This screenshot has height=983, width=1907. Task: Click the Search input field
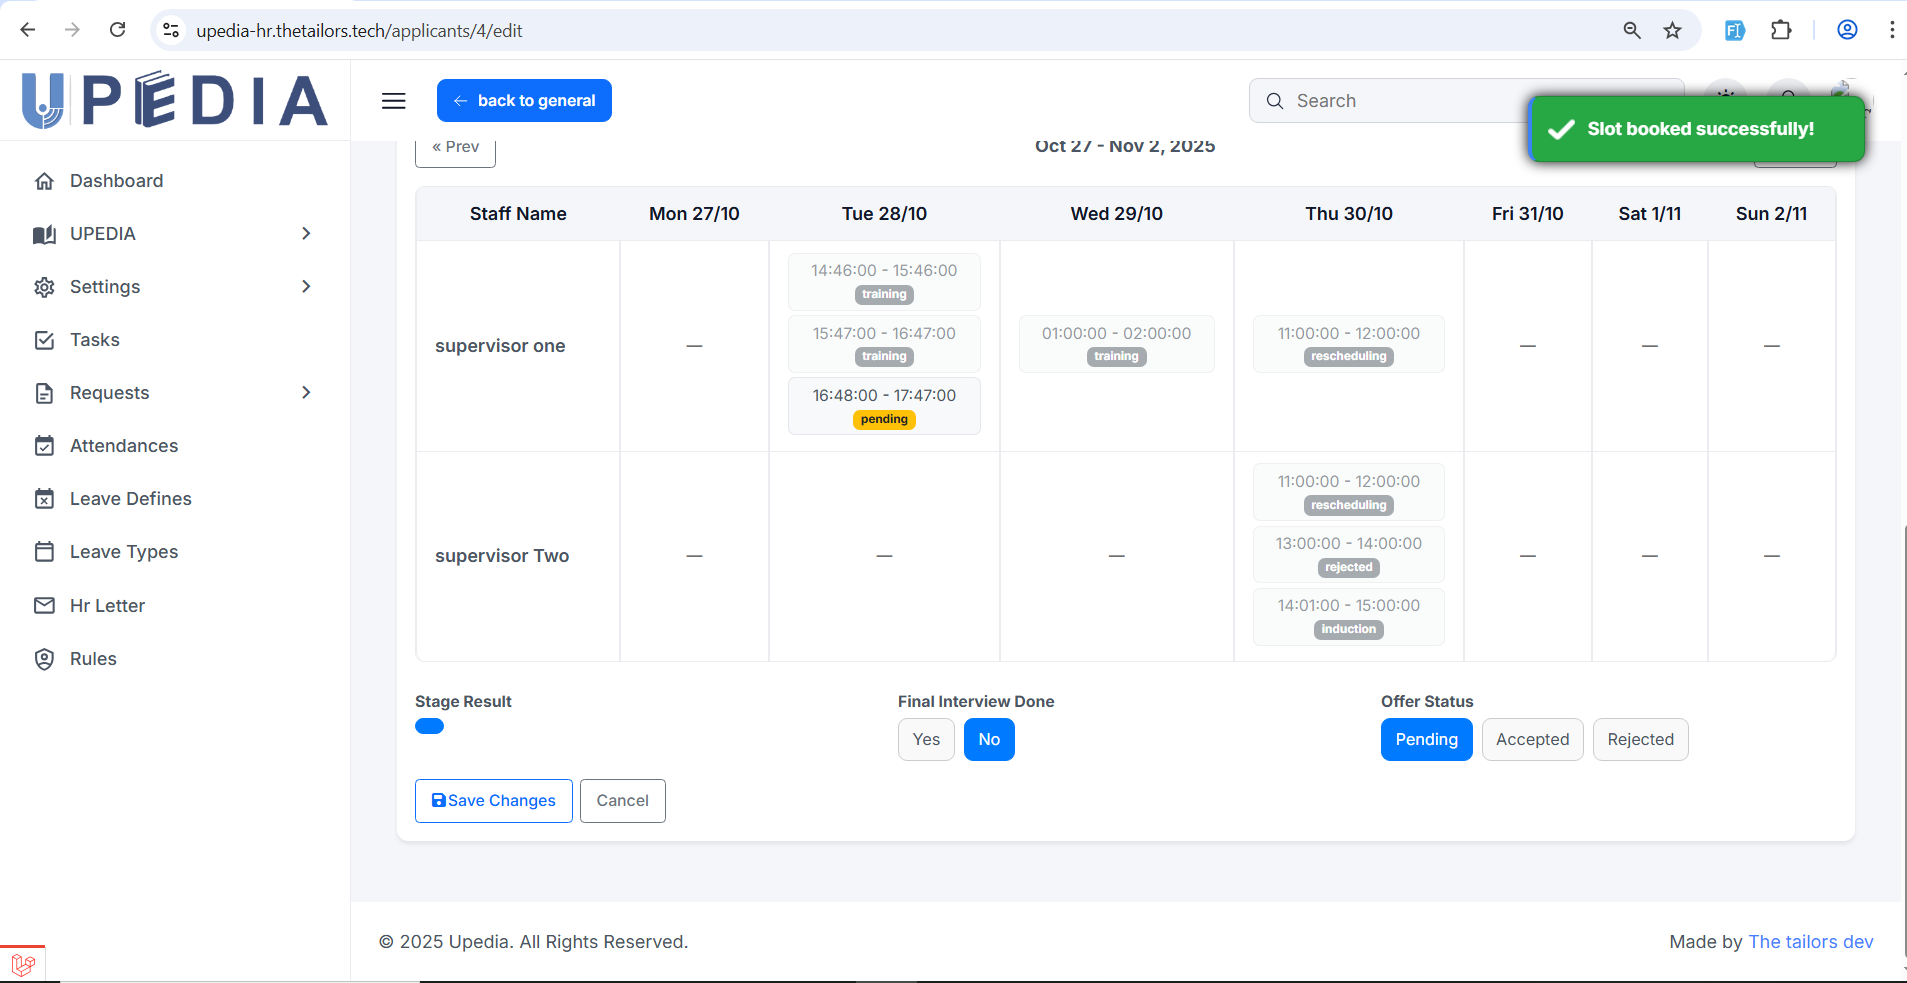click(1400, 101)
